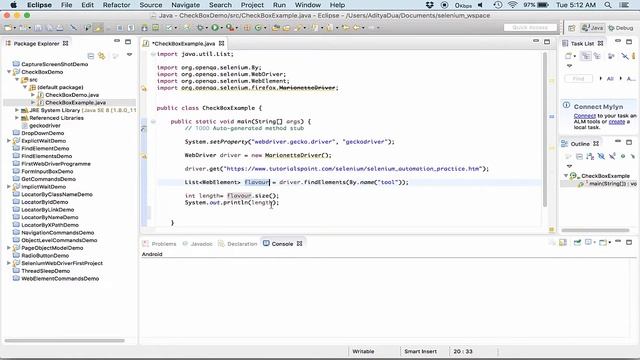Click the Task List Find field

click(579, 78)
